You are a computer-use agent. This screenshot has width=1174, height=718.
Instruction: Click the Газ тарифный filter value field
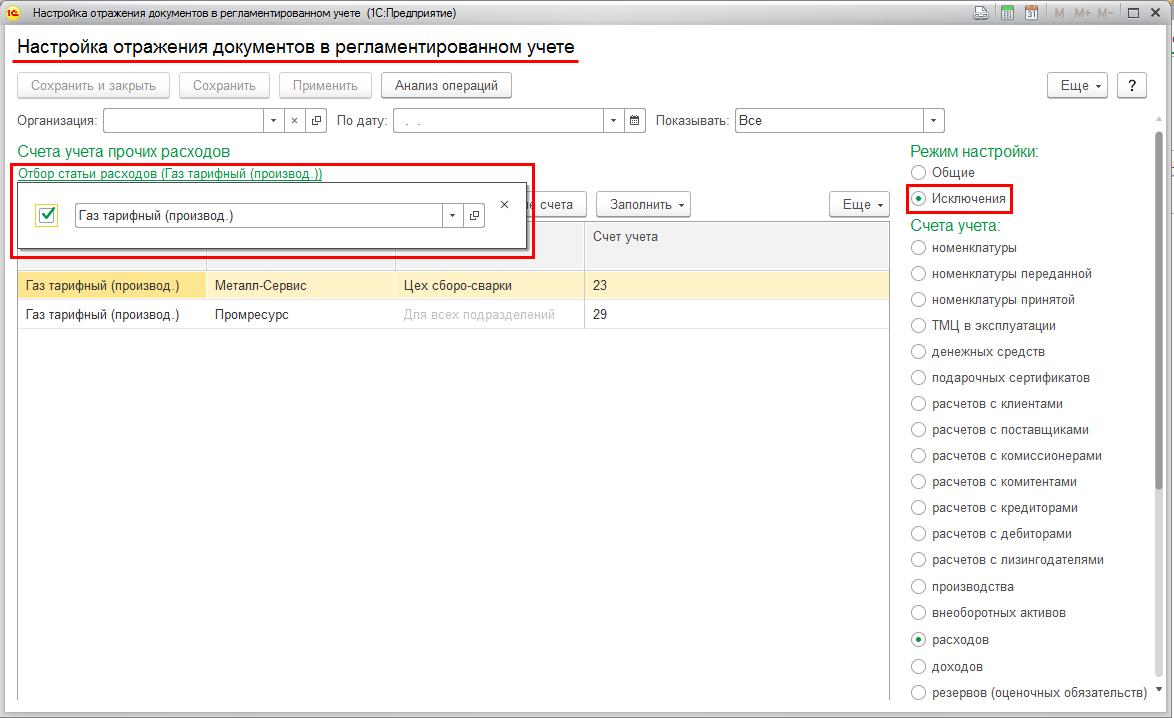coord(259,216)
